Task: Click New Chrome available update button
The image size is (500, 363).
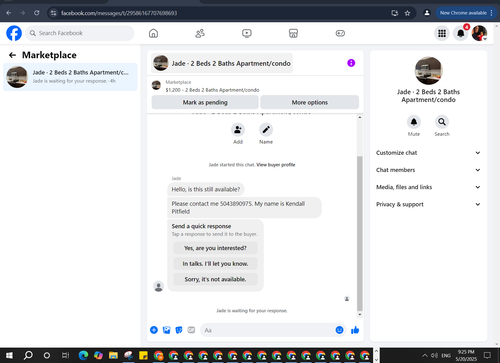Action: tap(466, 13)
